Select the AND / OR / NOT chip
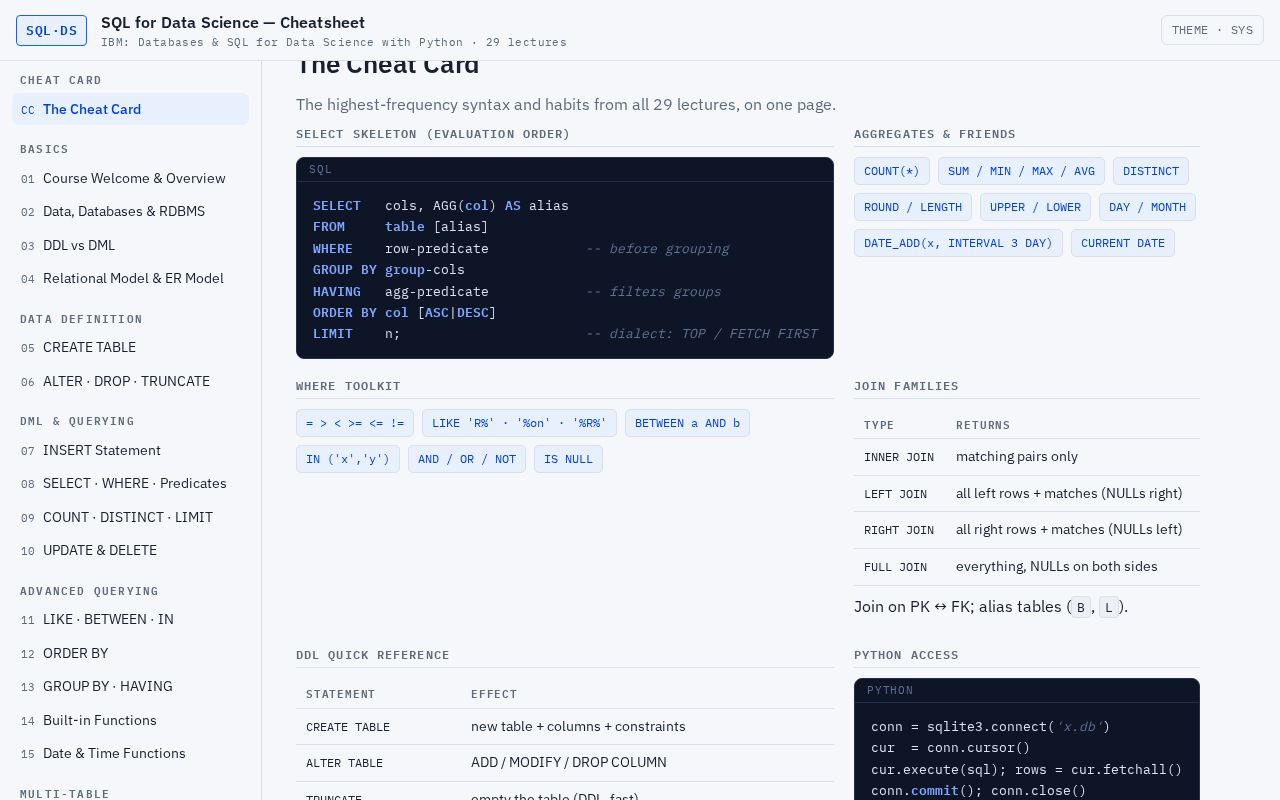Image resolution: width=1280 pixels, height=800 pixels. [467, 459]
